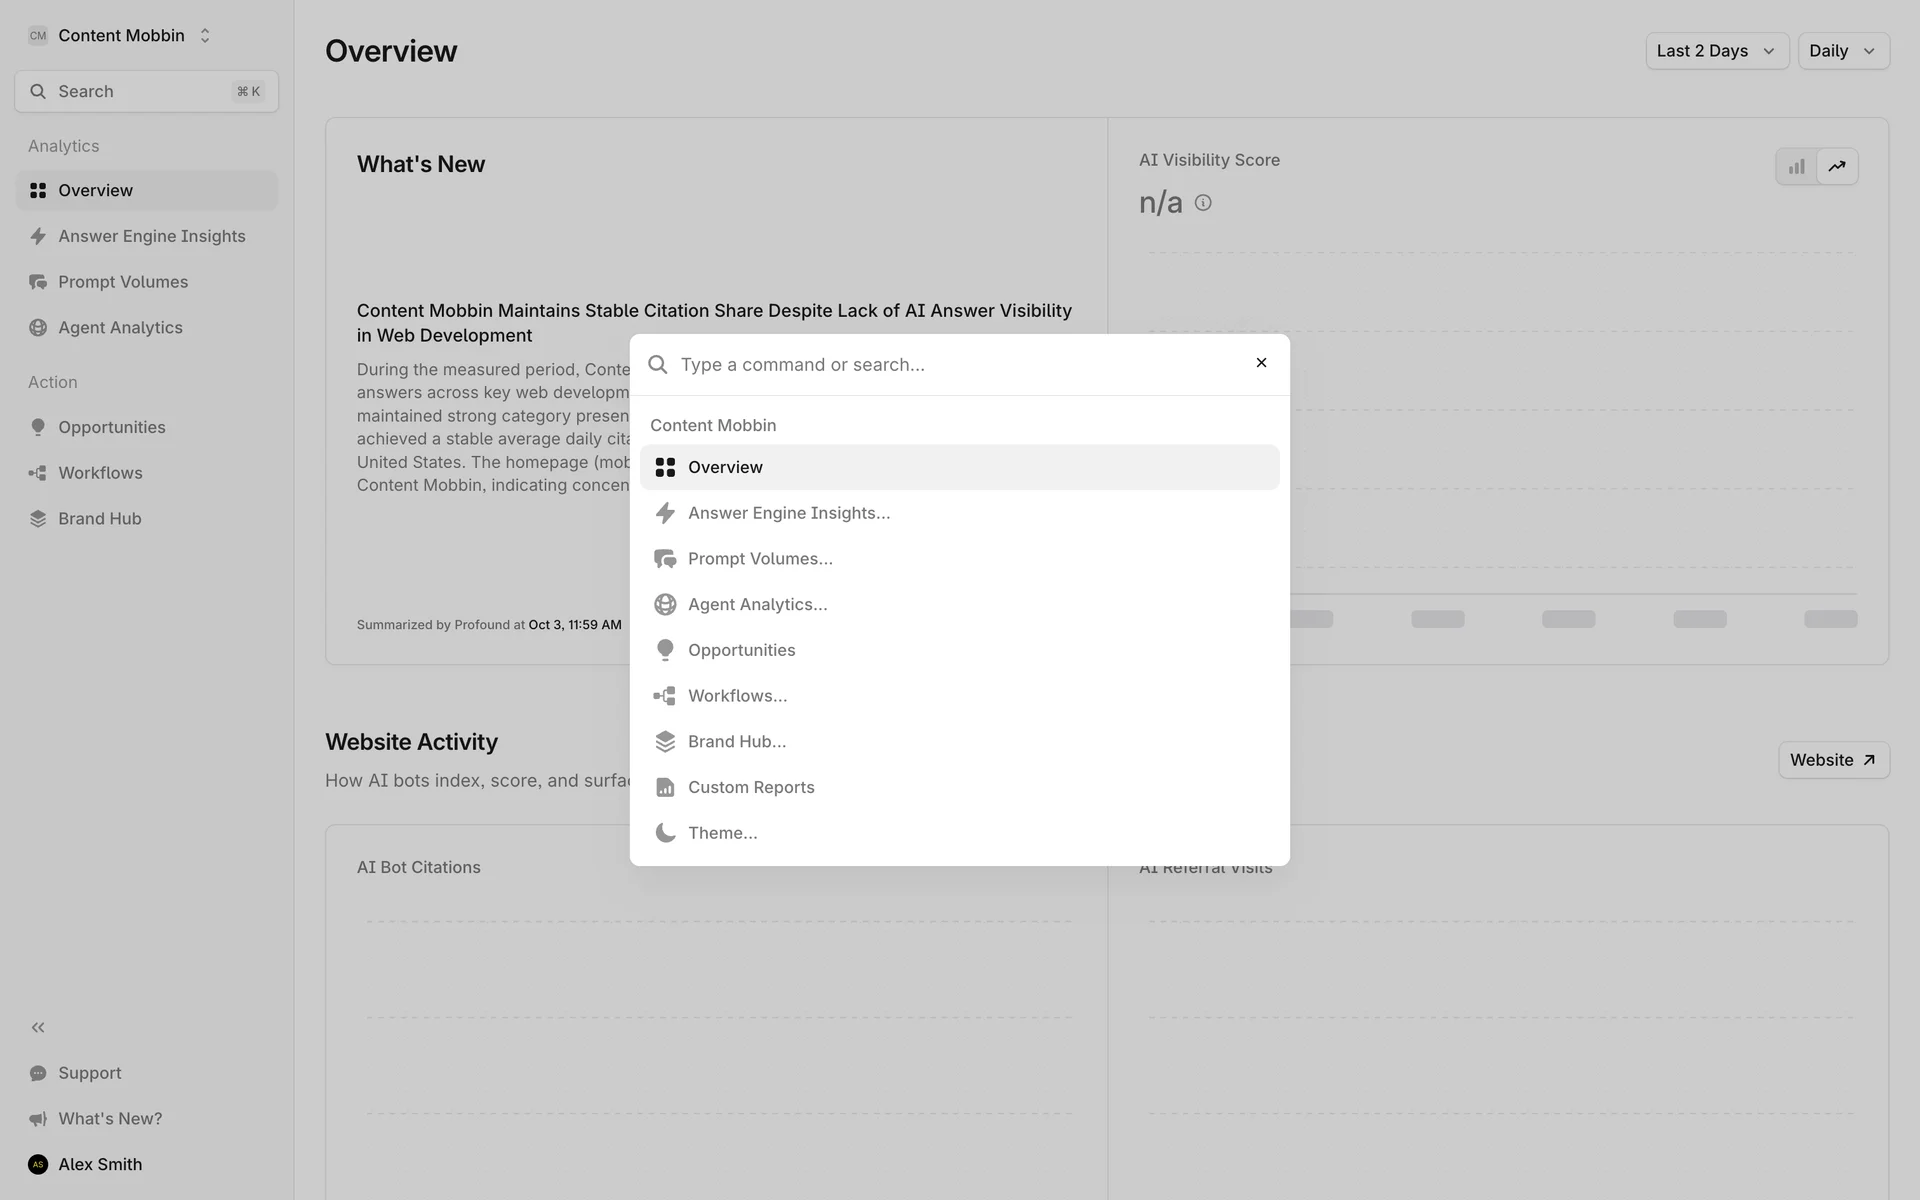Select Prompt Volumes in the command palette

[760, 559]
